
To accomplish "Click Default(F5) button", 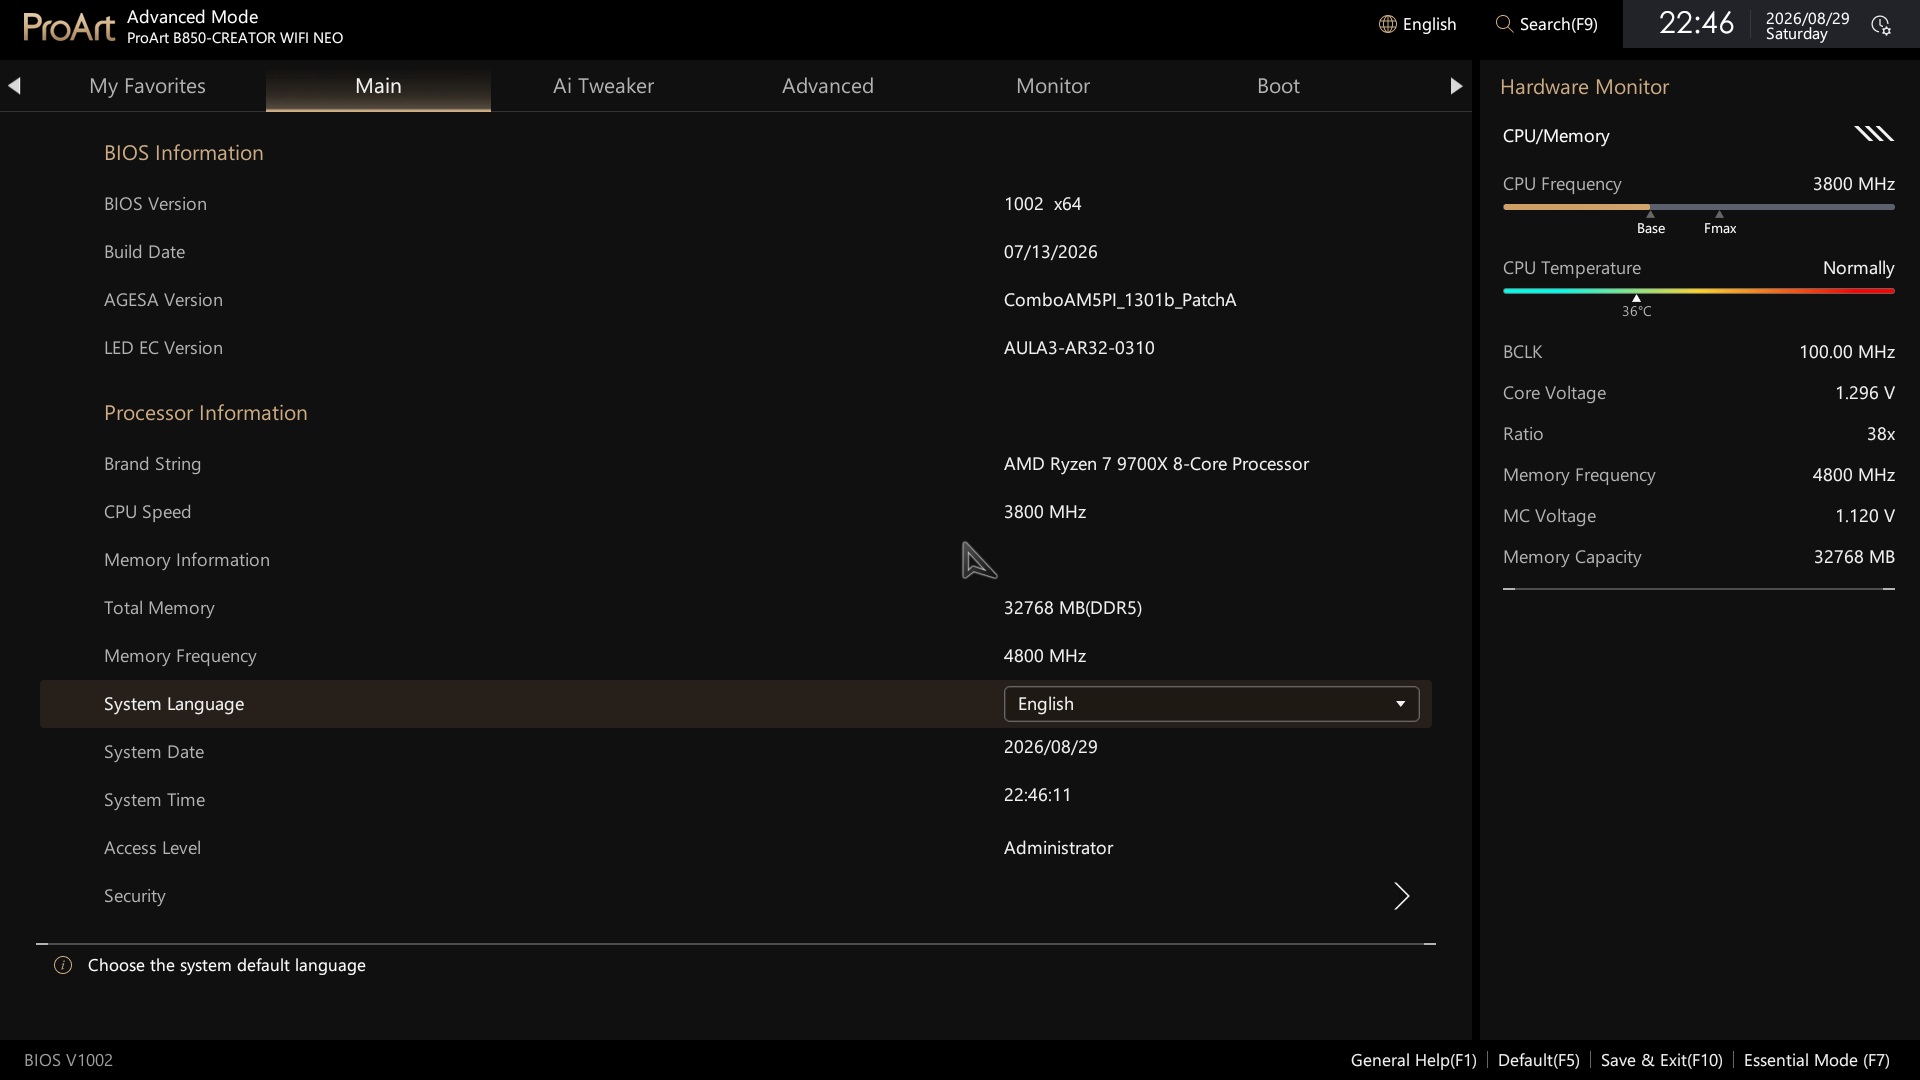I will pyautogui.click(x=1538, y=1060).
